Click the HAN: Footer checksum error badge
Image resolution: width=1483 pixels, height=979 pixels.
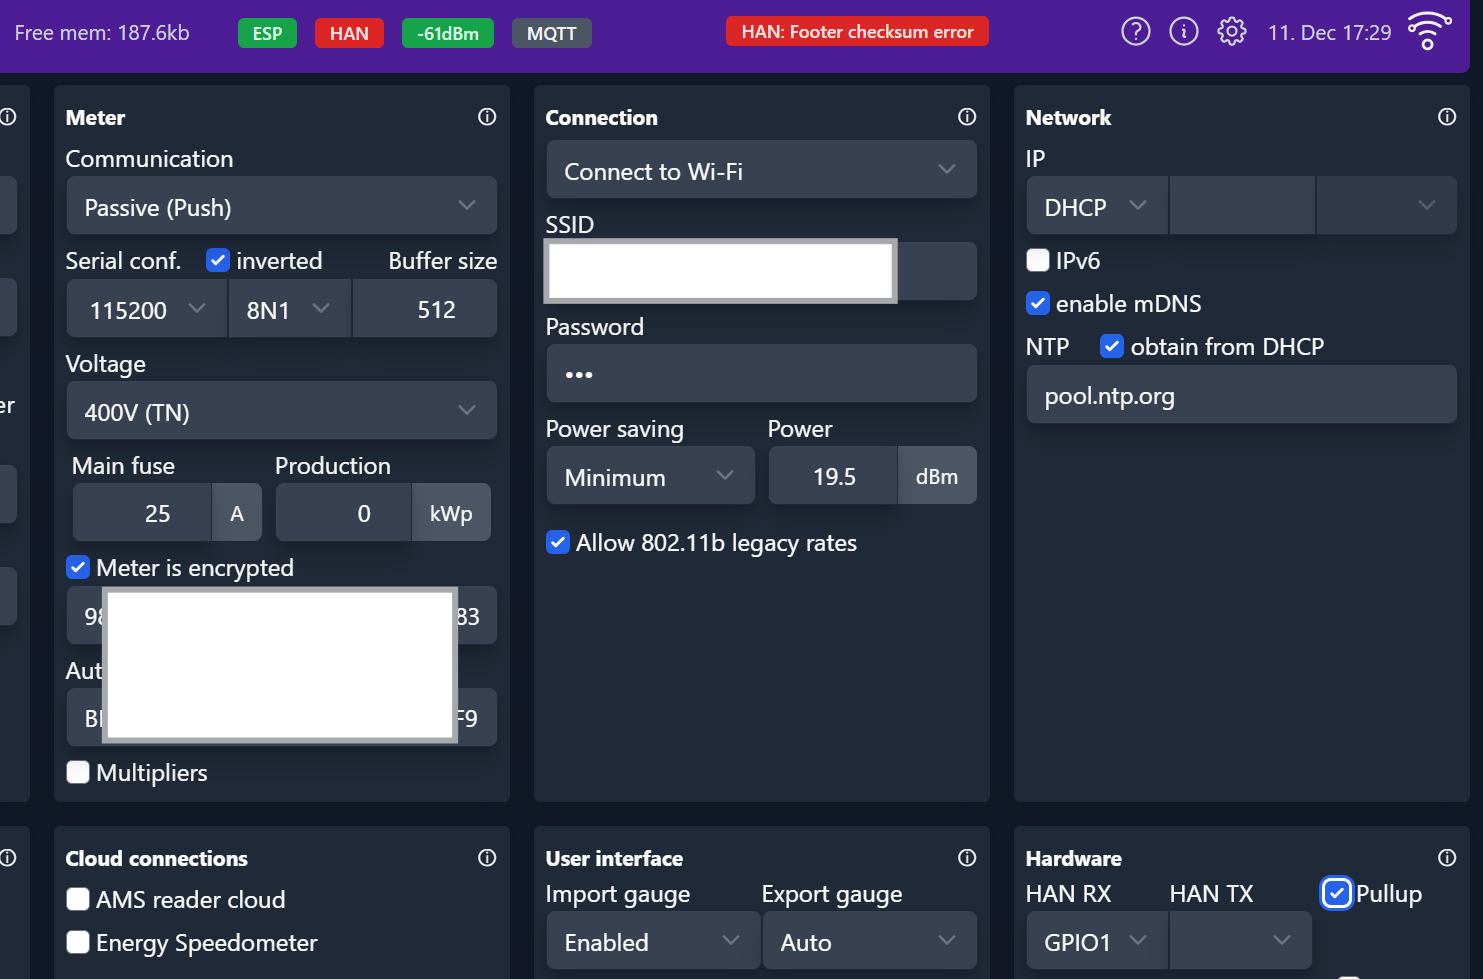point(857,32)
